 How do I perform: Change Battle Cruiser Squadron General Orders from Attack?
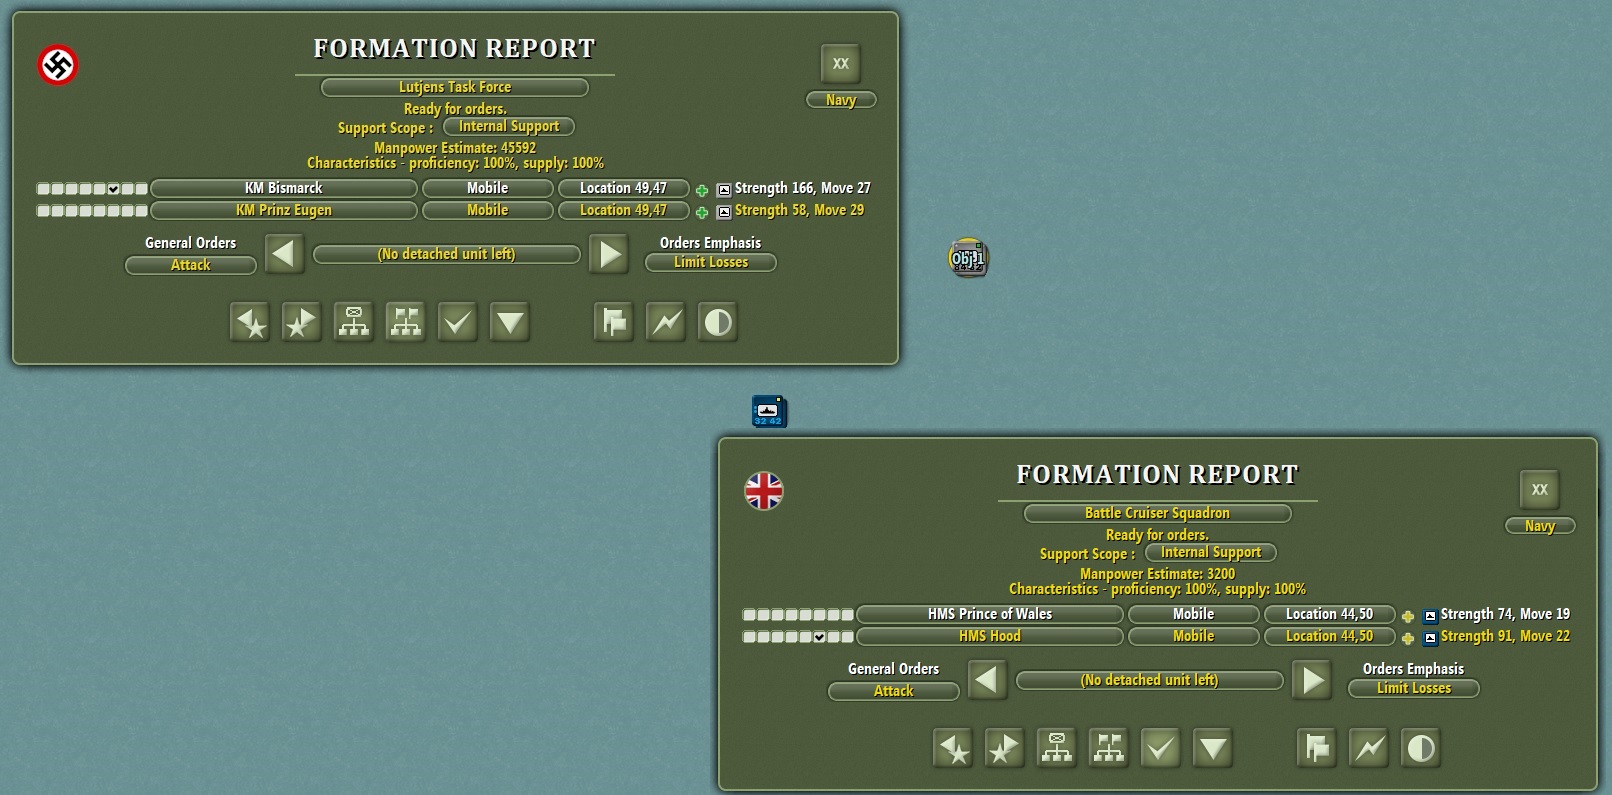894,691
